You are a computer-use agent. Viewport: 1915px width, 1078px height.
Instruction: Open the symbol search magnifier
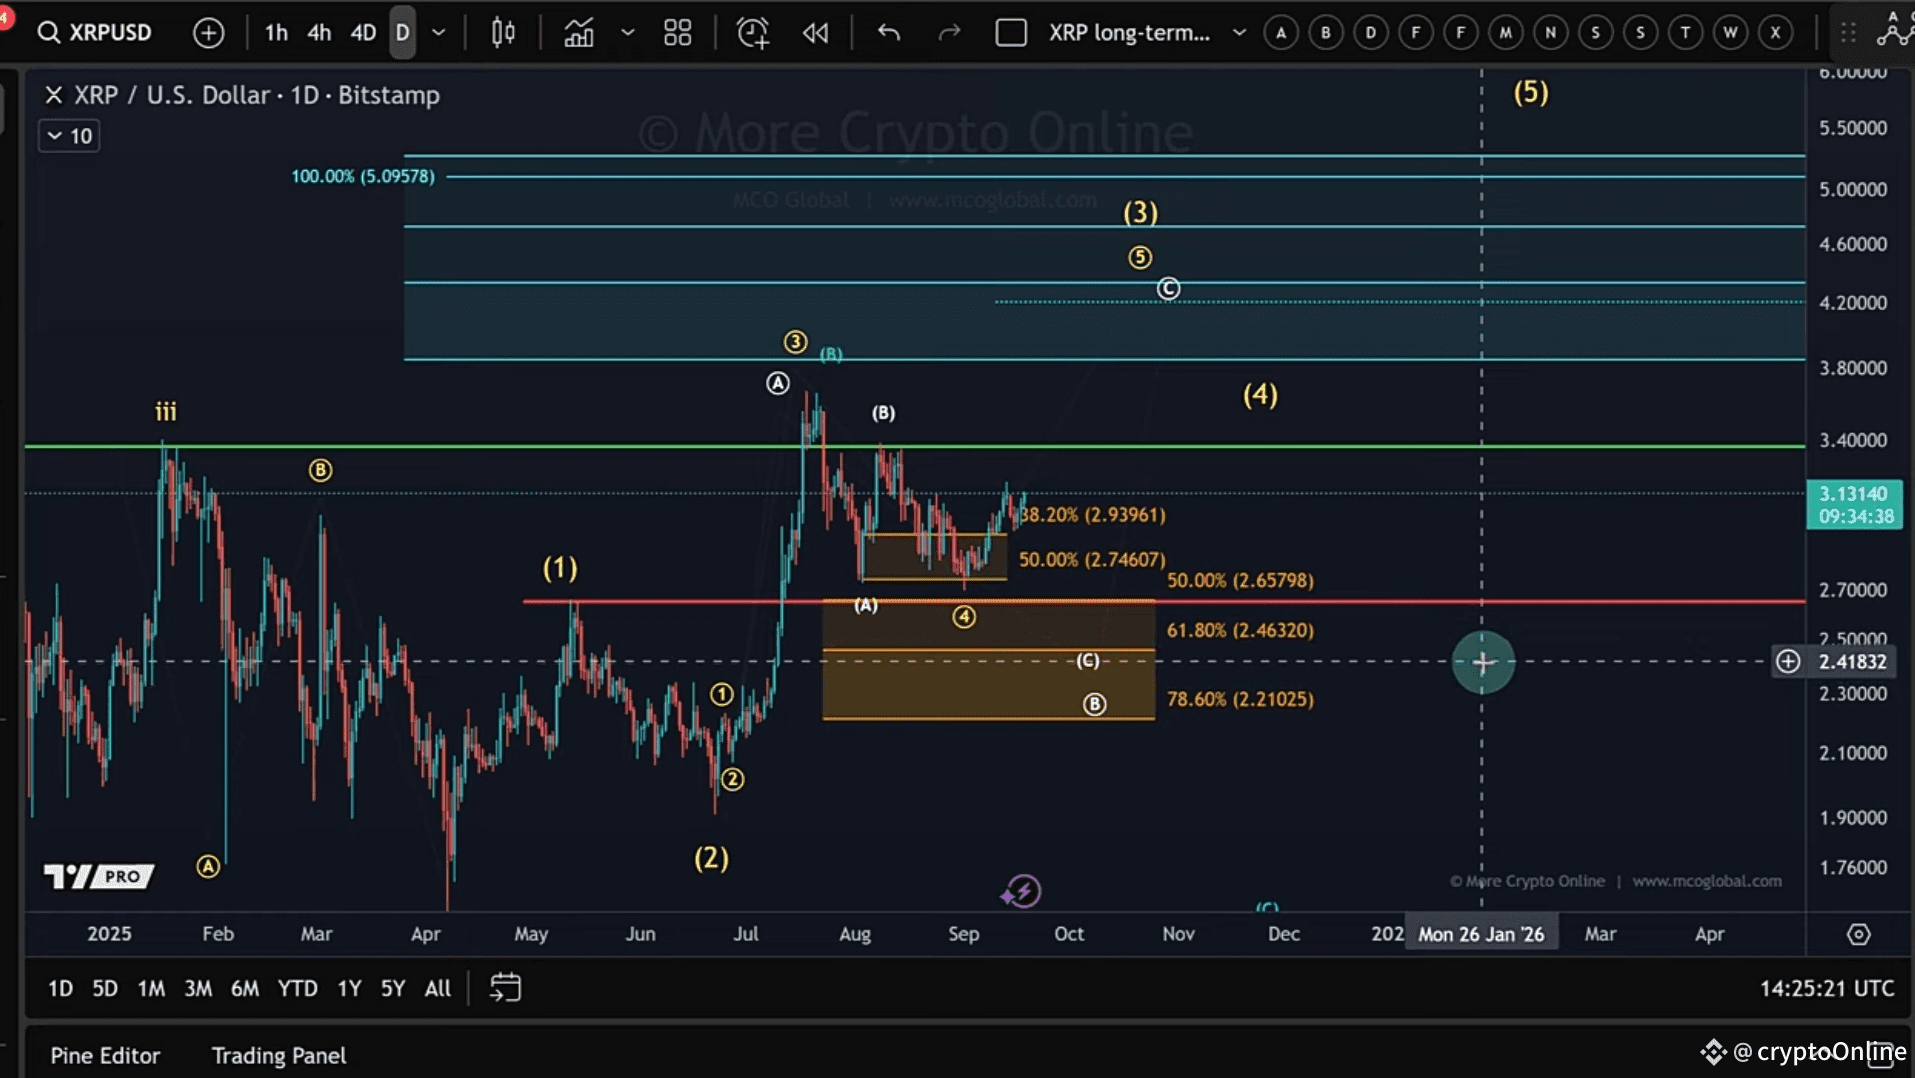(47, 31)
